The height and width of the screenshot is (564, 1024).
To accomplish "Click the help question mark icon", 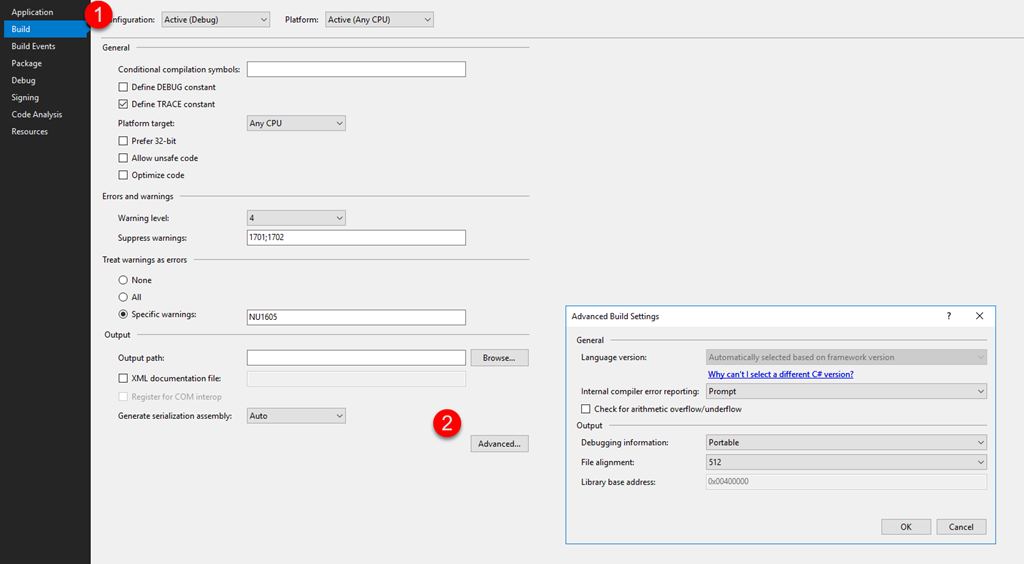I will tap(948, 316).
